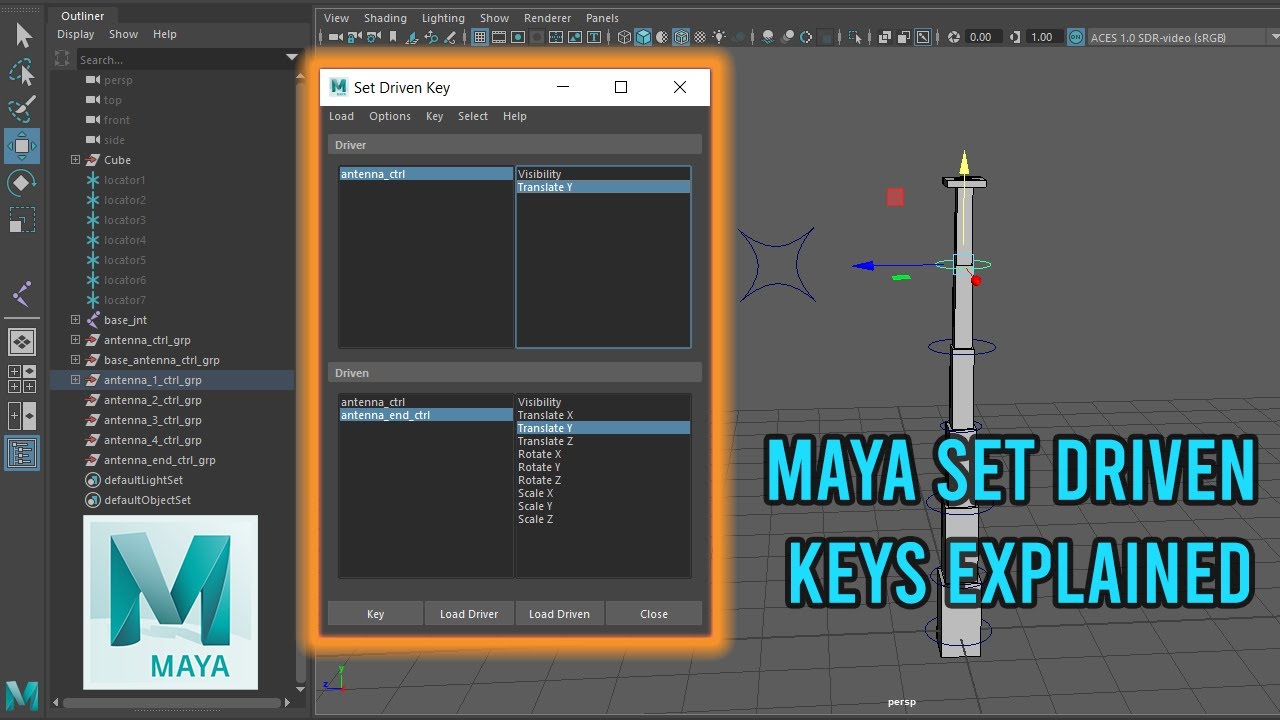Image resolution: width=1280 pixels, height=720 pixels.
Task: Toggle the Film Gate icon
Action: [499, 37]
